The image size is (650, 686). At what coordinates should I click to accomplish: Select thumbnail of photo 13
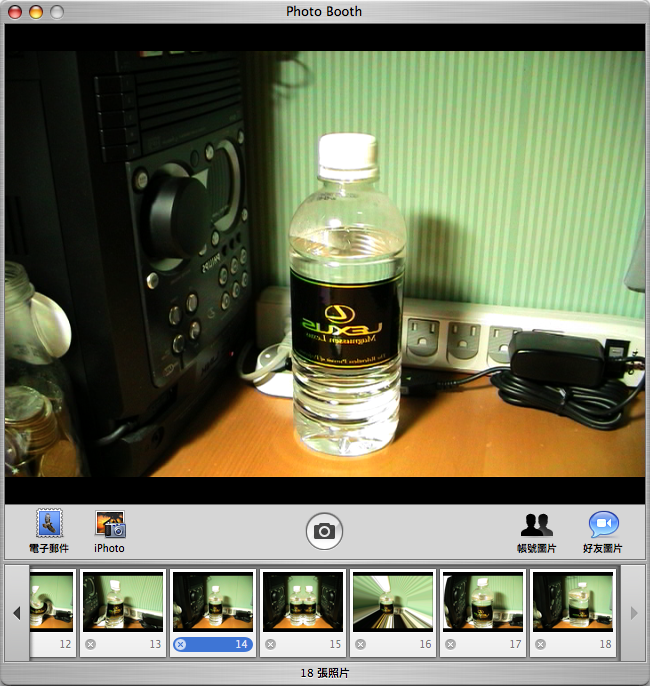(x=123, y=602)
